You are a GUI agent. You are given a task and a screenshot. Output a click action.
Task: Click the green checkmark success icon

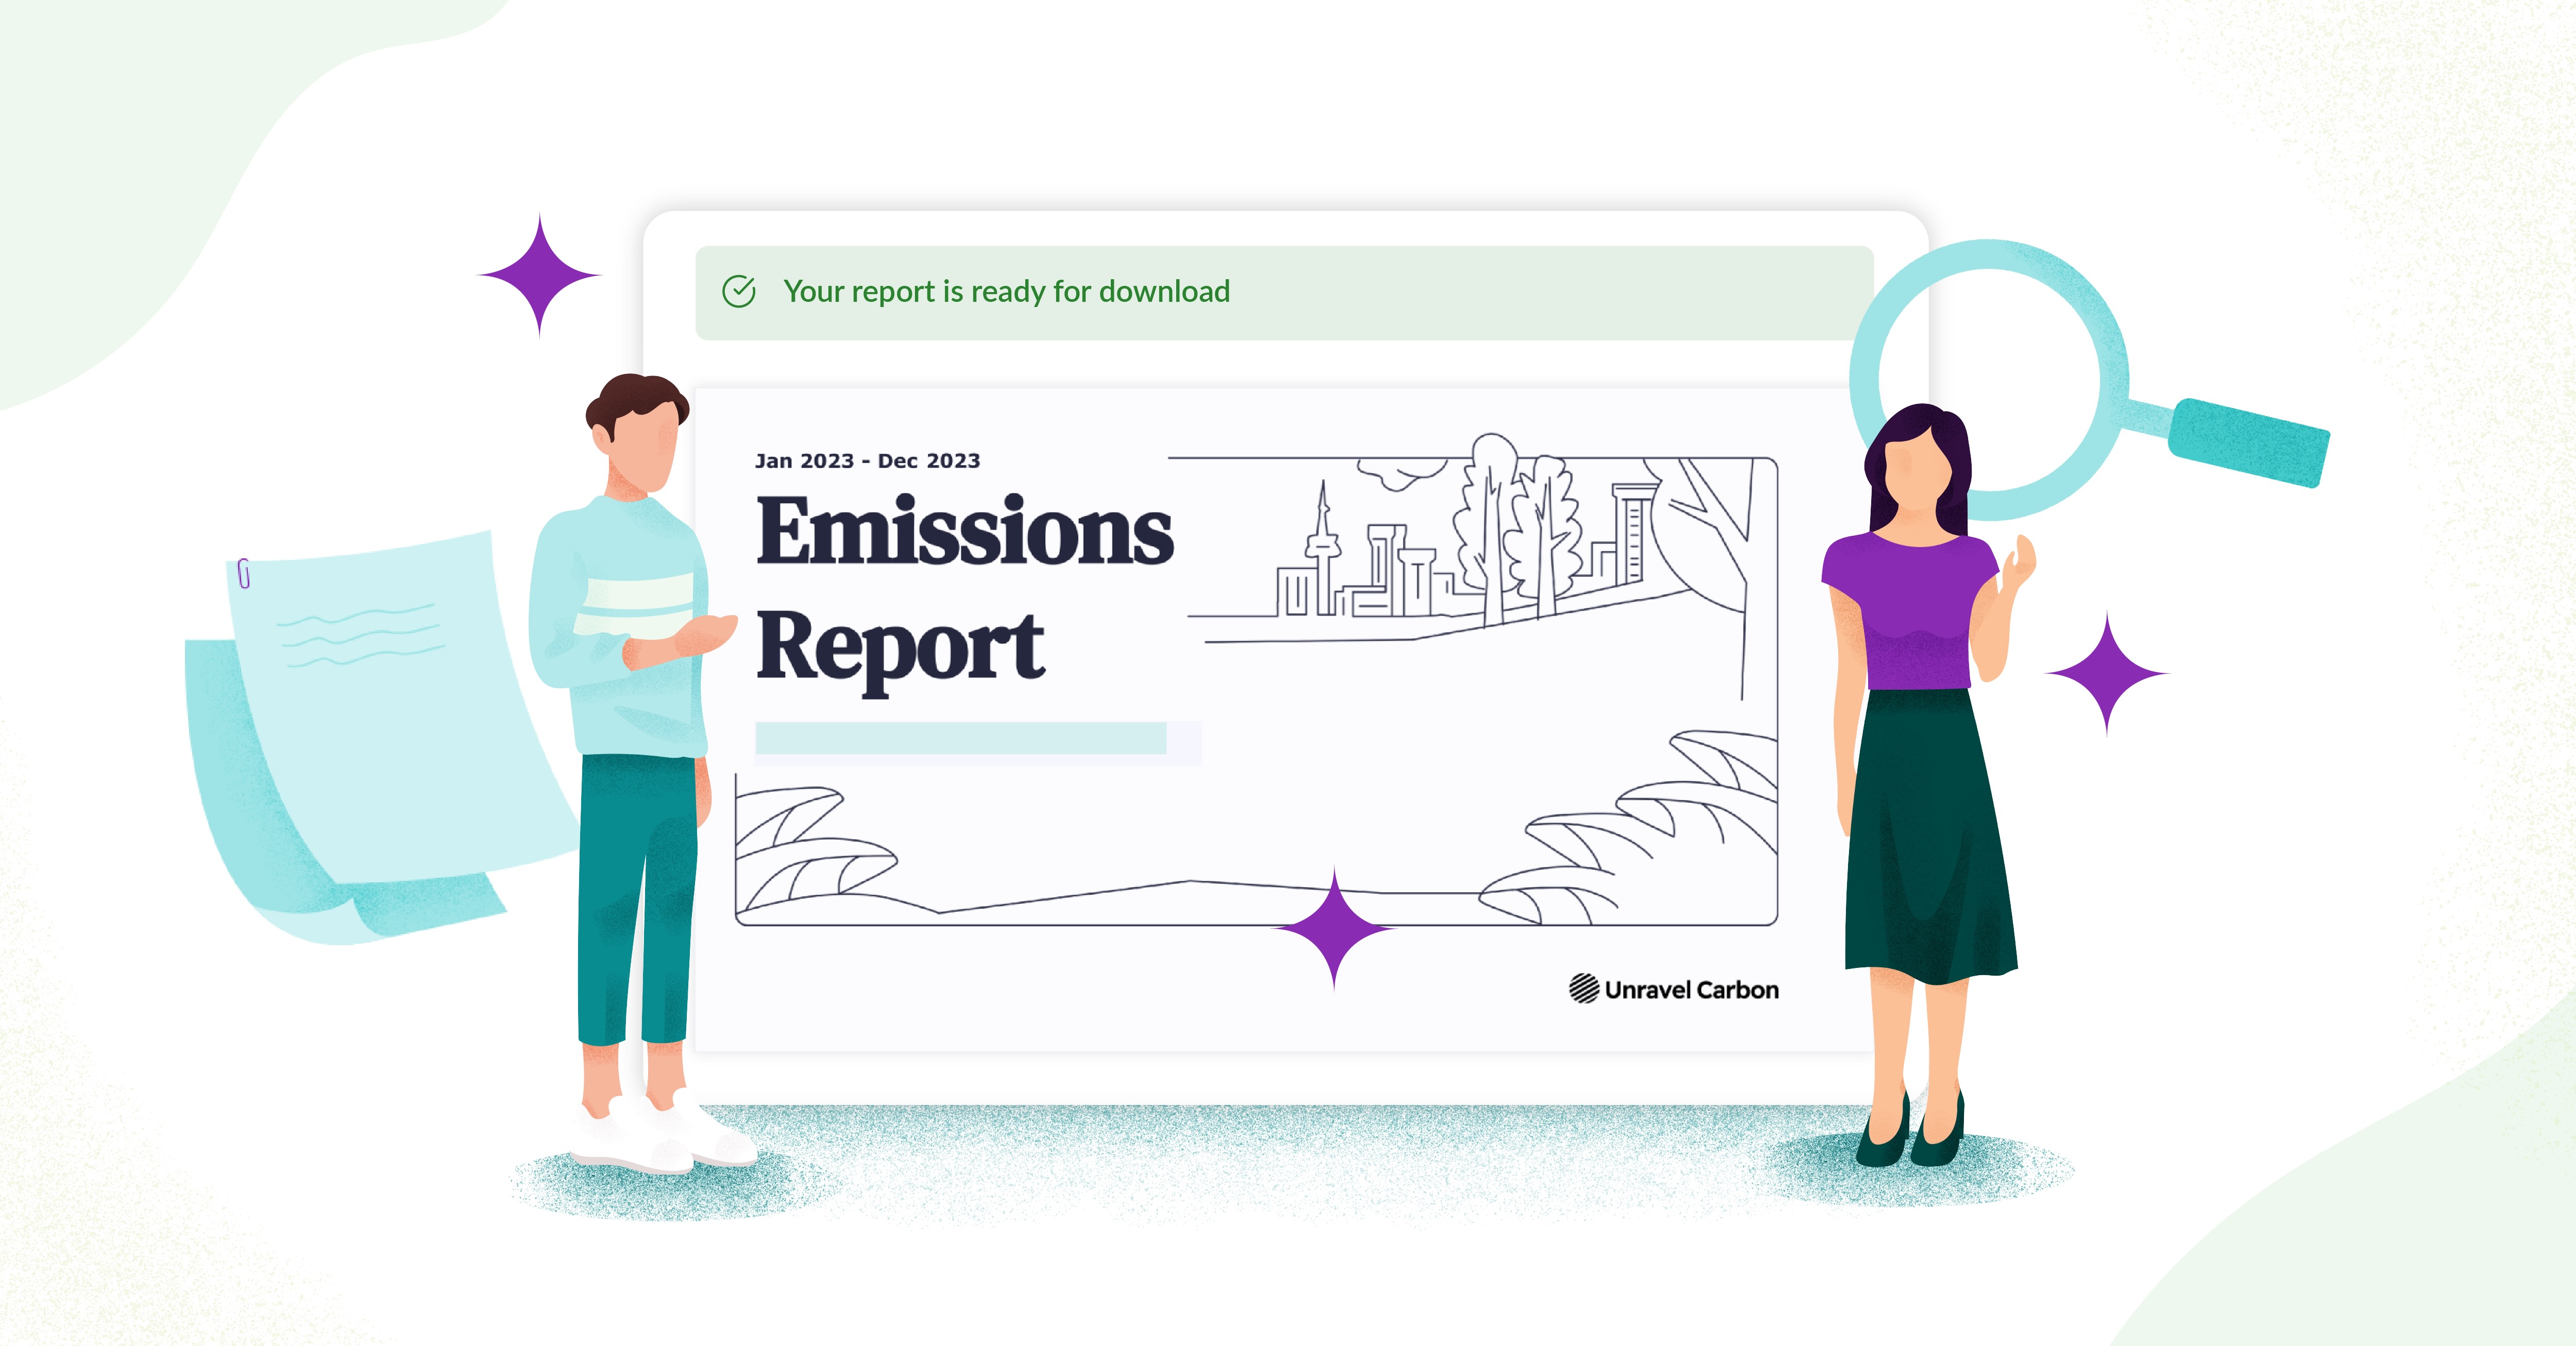(x=739, y=292)
